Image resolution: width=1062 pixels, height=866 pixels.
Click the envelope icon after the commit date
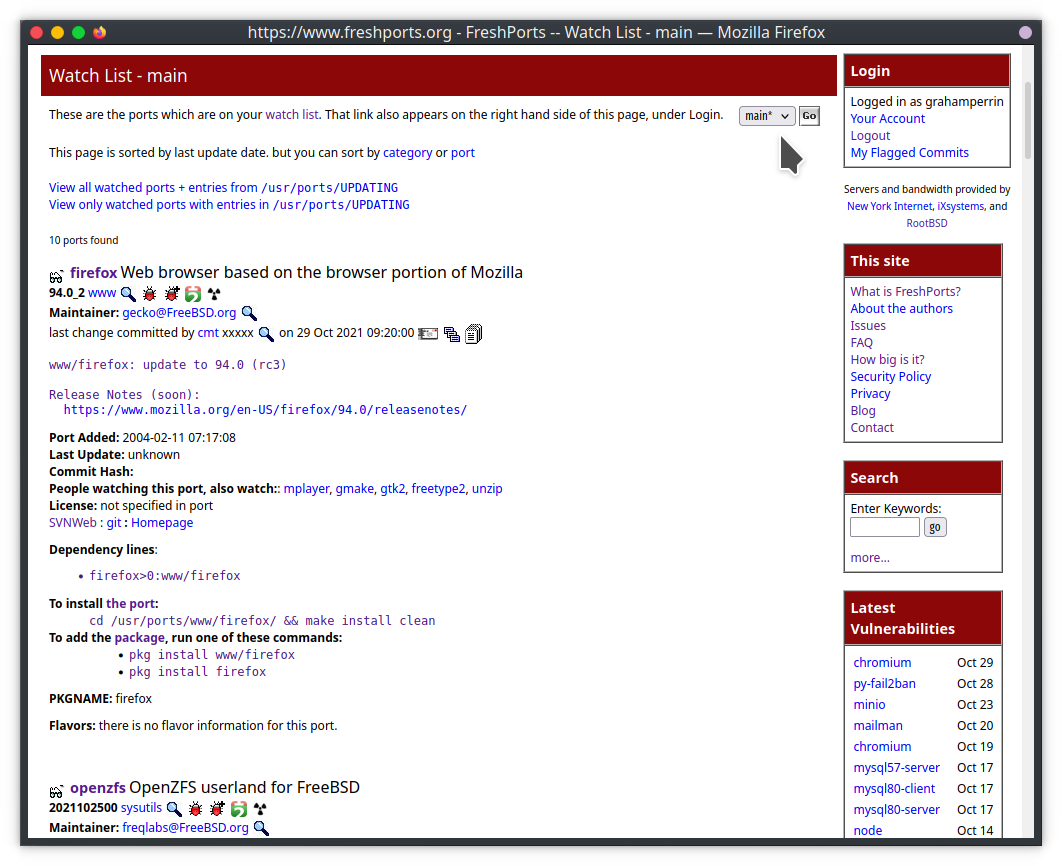coord(428,334)
